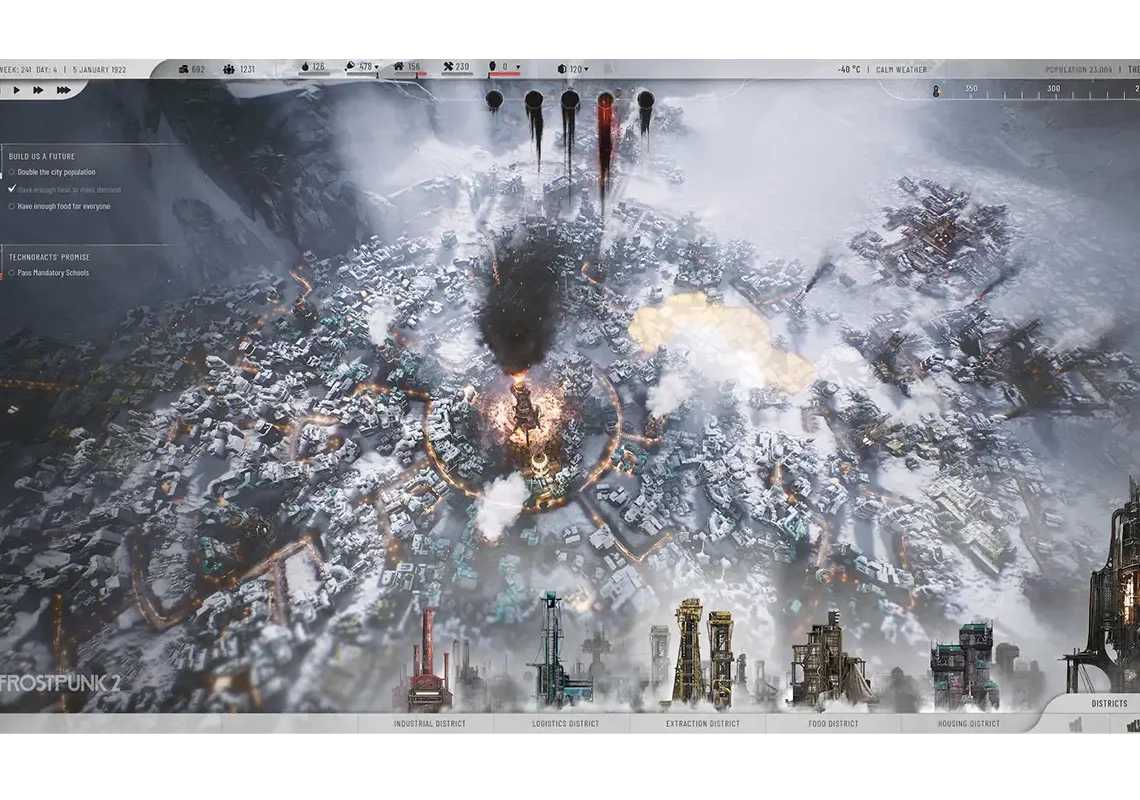Select the checked heat demand objective

[x=64, y=190]
